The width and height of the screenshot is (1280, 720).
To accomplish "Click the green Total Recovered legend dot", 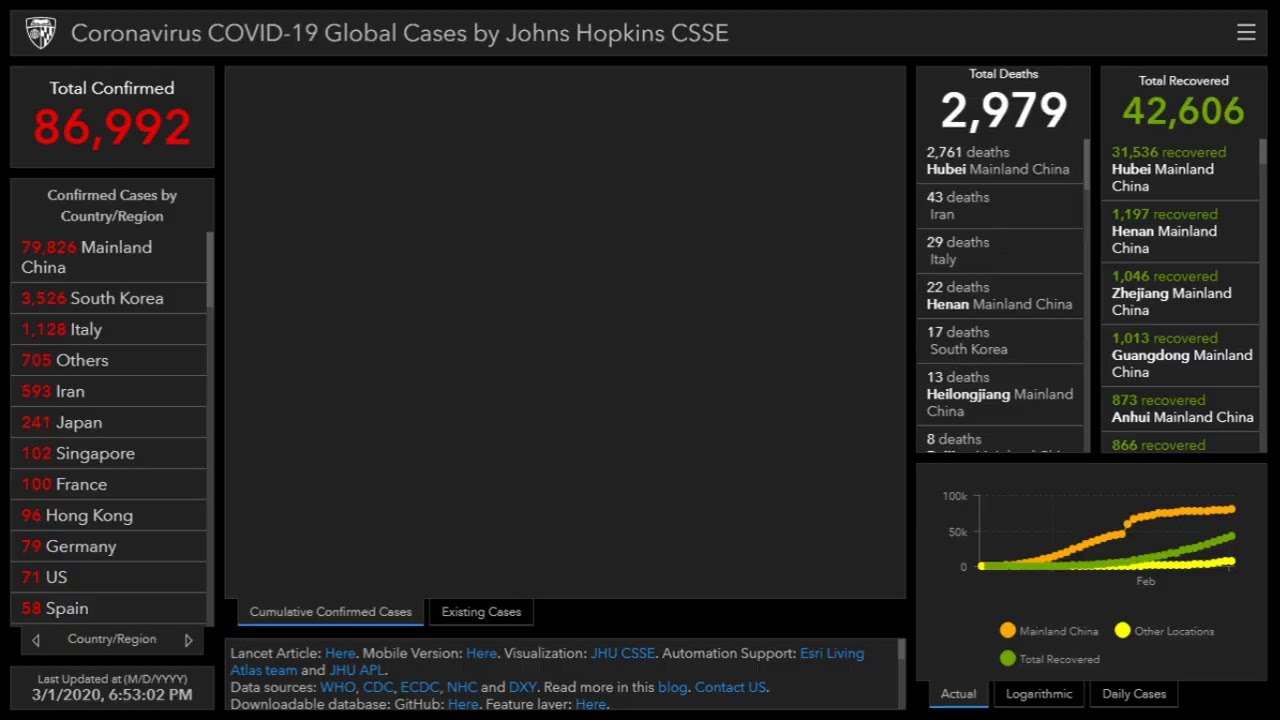I will [1008, 658].
